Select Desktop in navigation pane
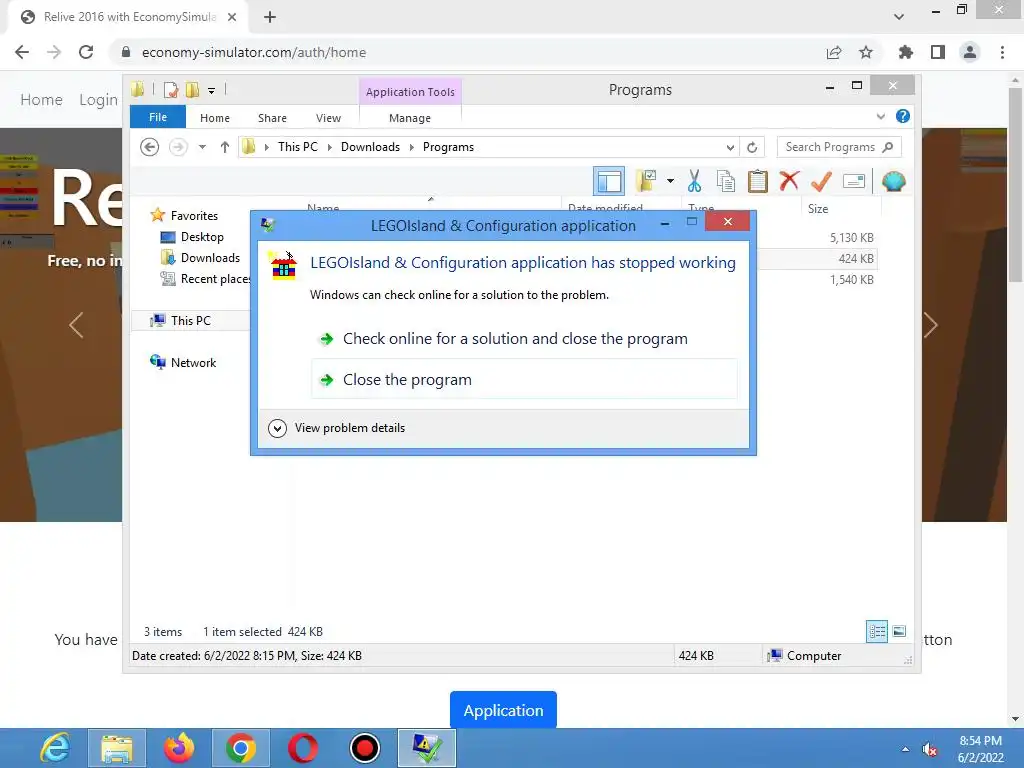This screenshot has height=768, width=1024. click(202, 236)
